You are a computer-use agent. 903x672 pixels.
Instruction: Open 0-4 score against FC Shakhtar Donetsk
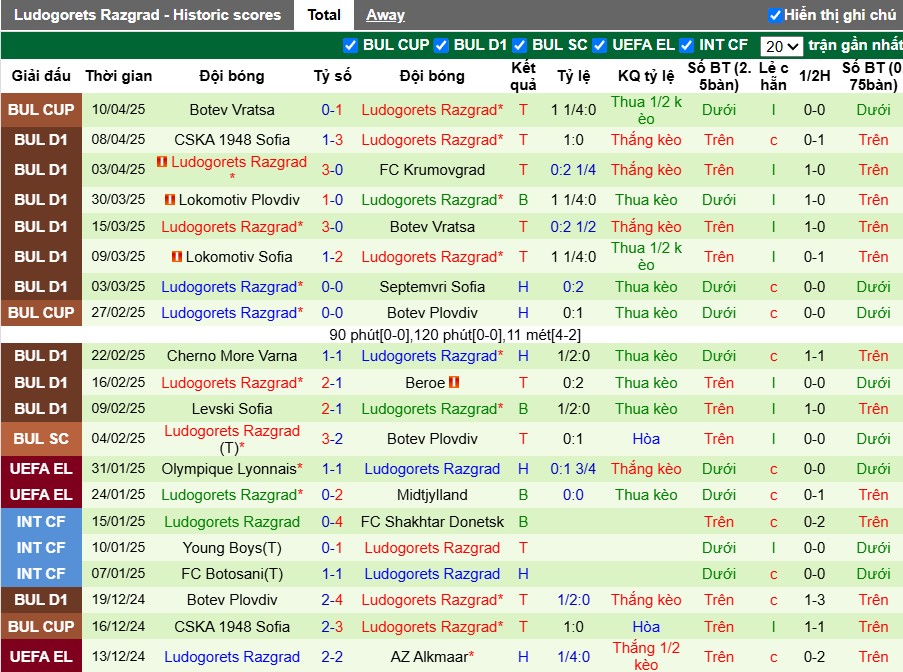(x=332, y=522)
